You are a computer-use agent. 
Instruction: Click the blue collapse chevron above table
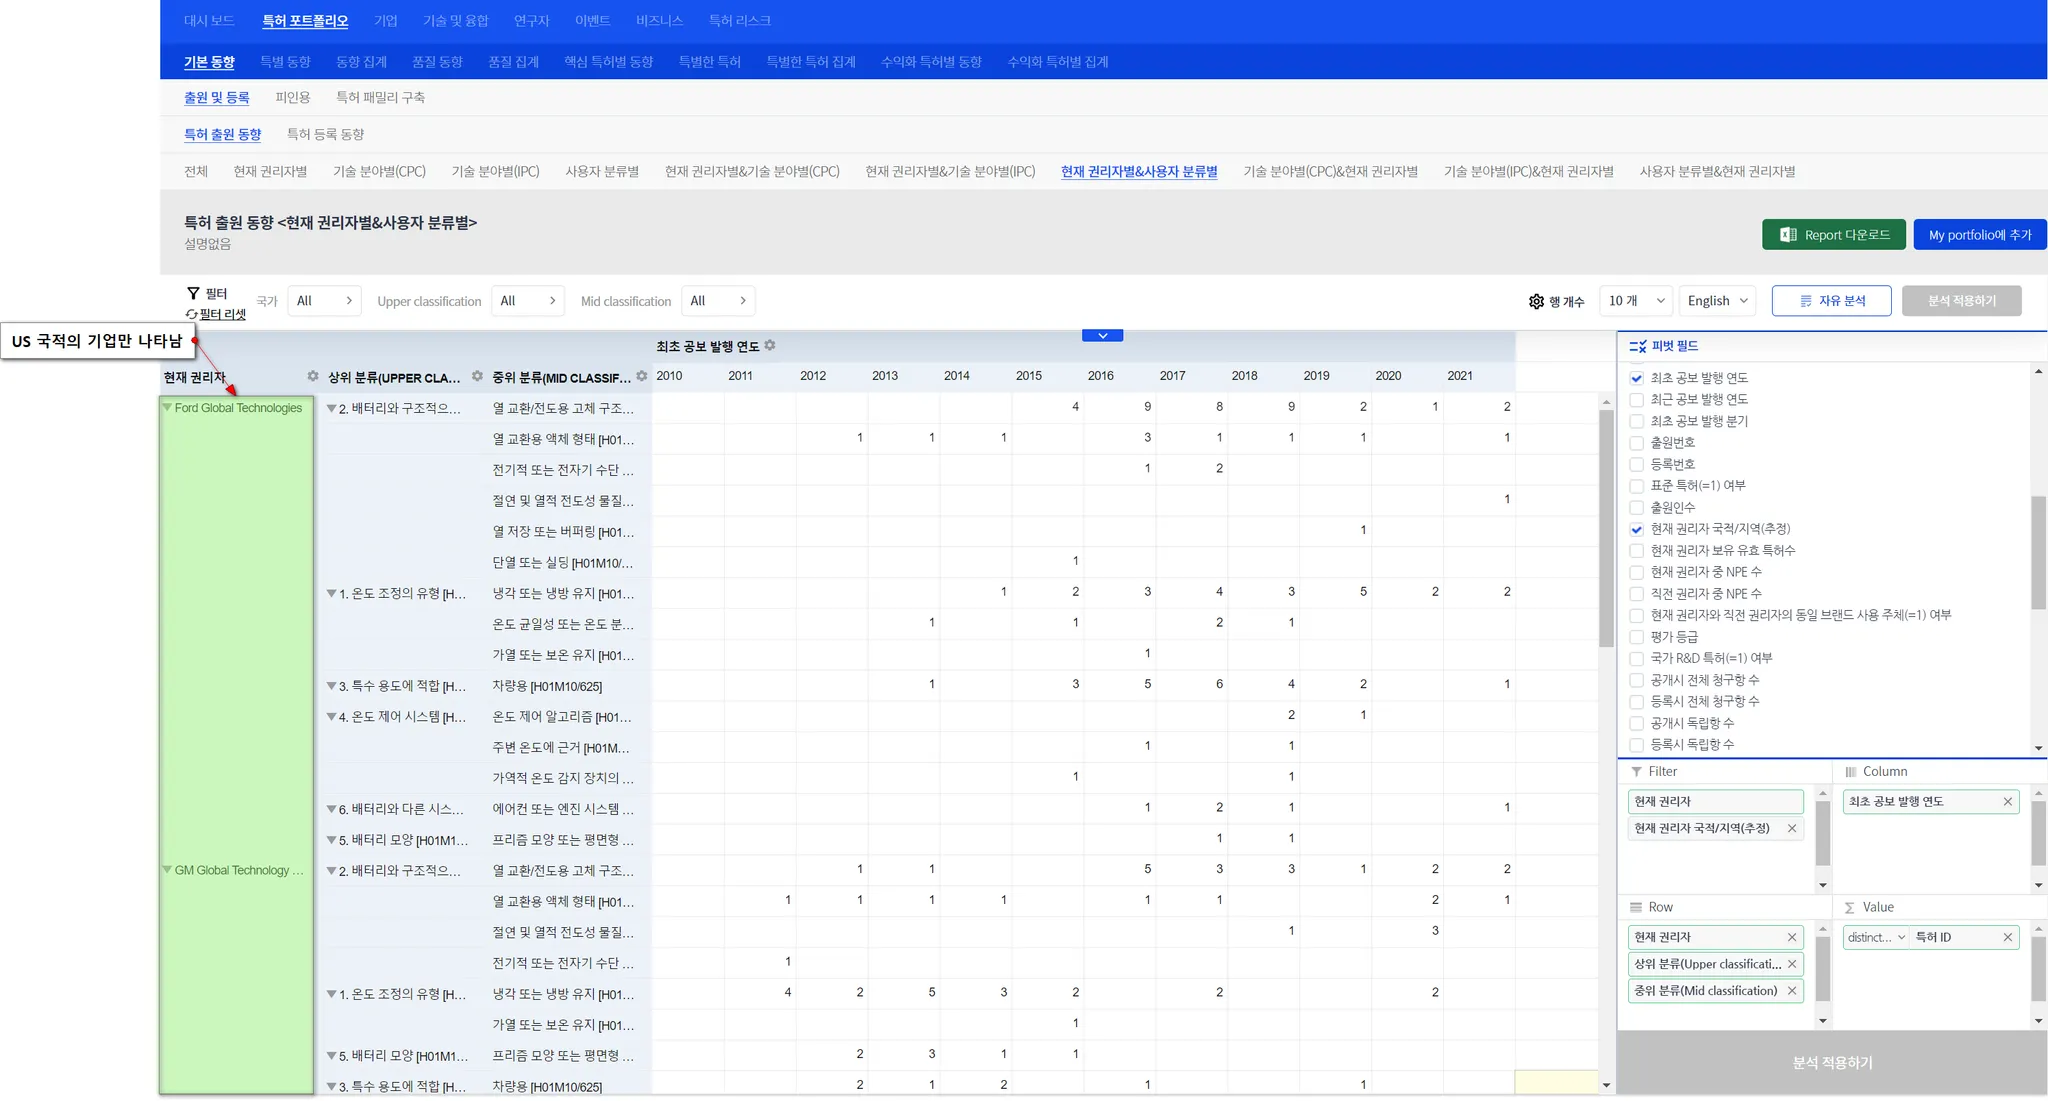pyautogui.click(x=1102, y=336)
